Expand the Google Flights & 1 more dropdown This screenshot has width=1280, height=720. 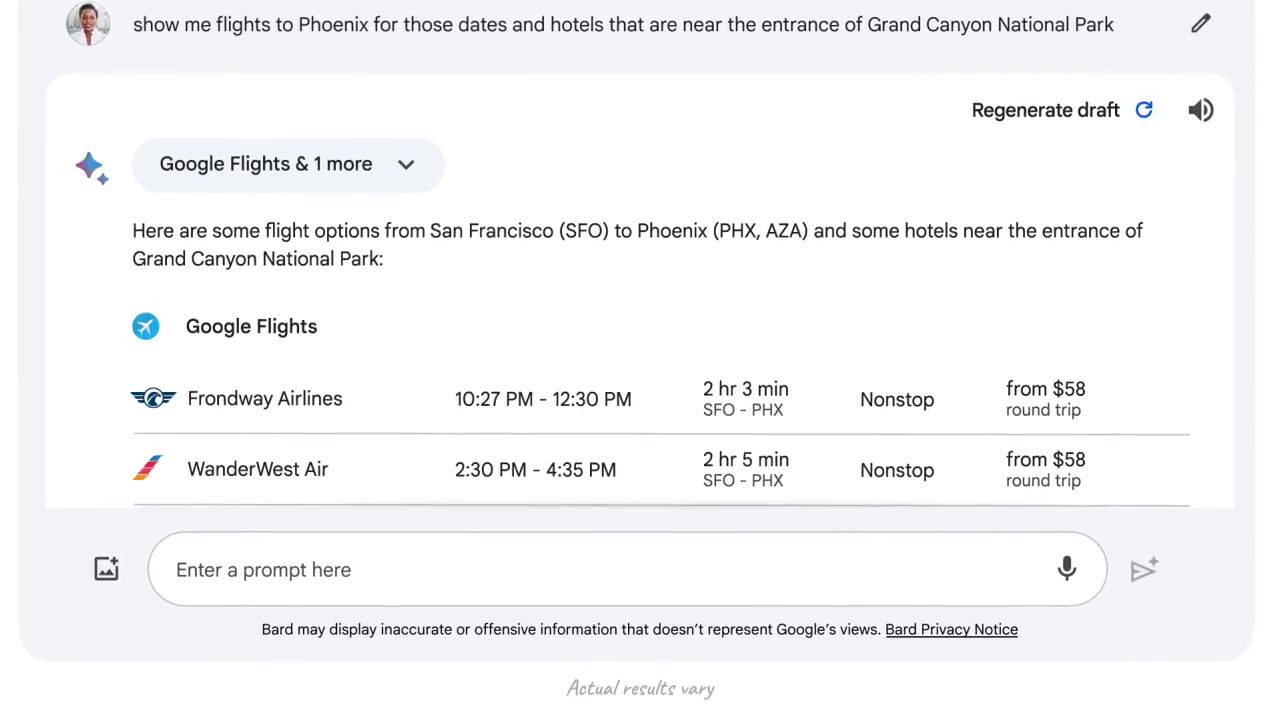tap(288, 165)
